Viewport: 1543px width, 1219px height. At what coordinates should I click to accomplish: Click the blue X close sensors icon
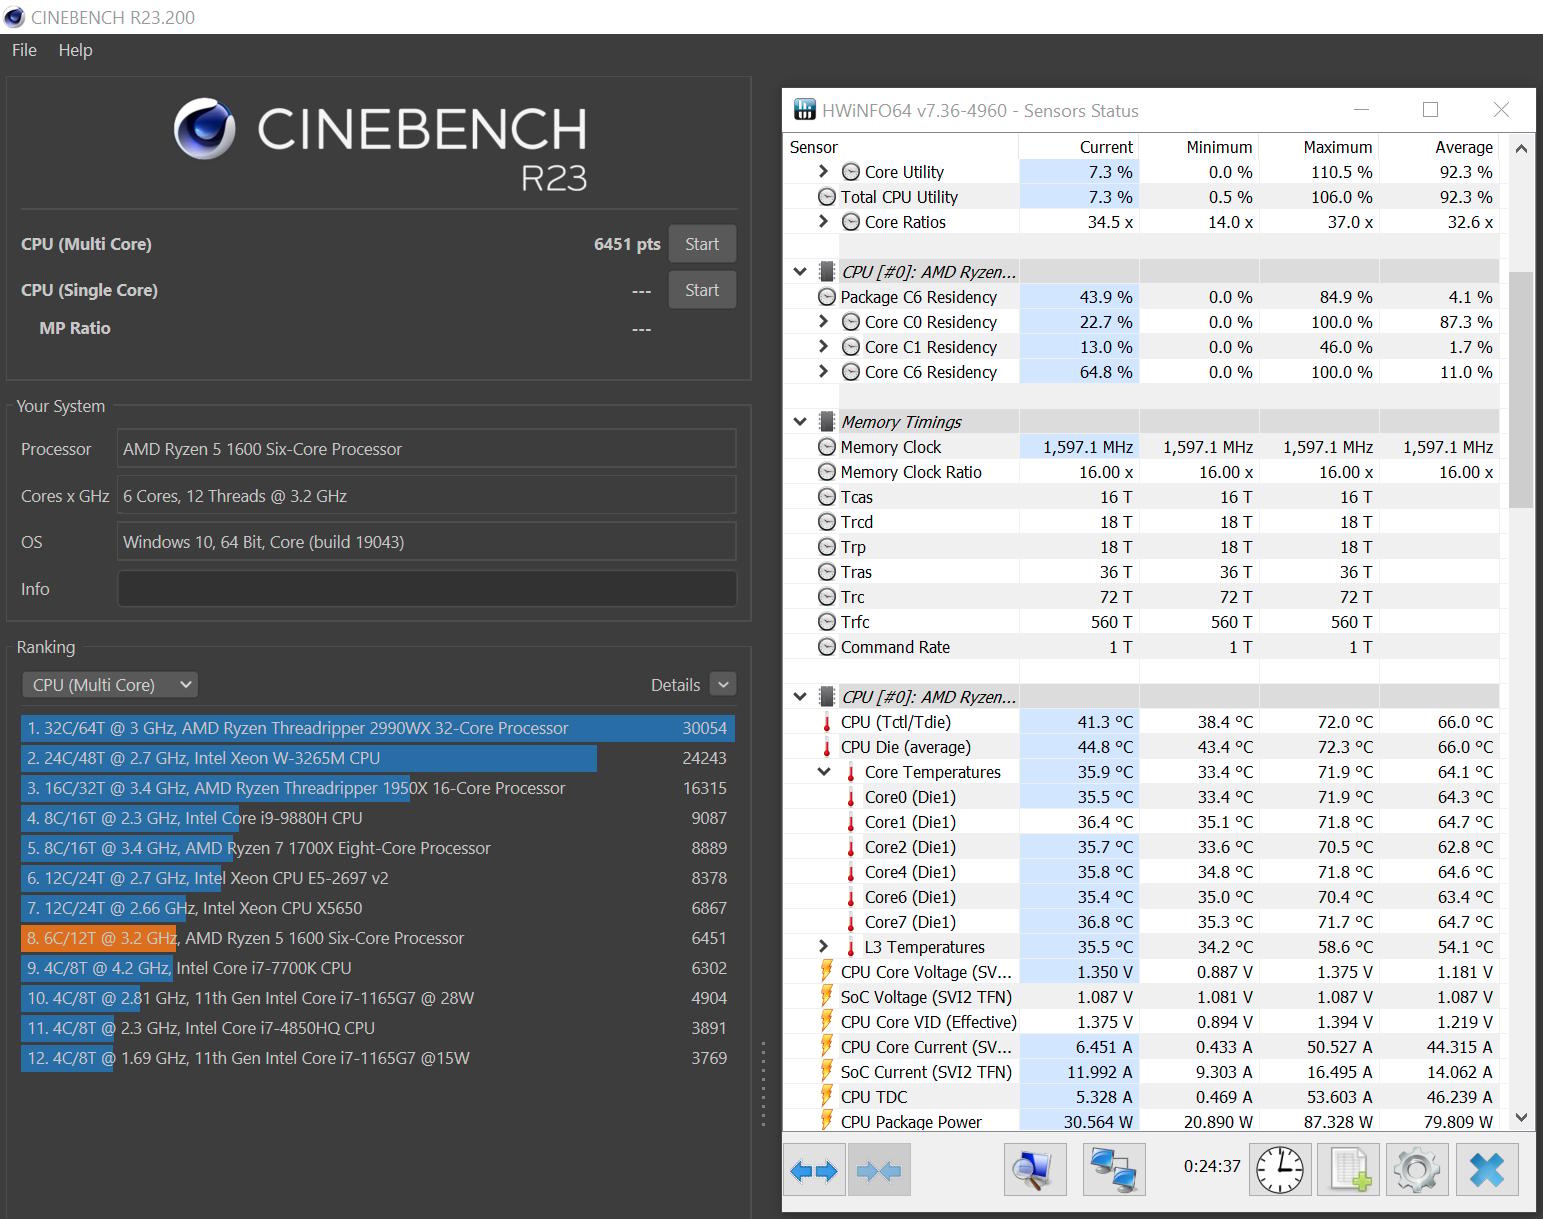[1487, 1170]
